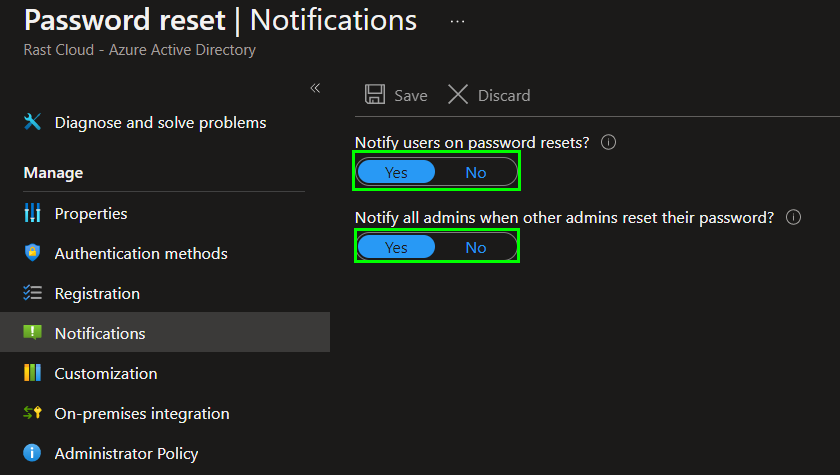Image resolution: width=840 pixels, height=475 pixels.
Task: Set notify all admins option to Yes
Action: 396,247
